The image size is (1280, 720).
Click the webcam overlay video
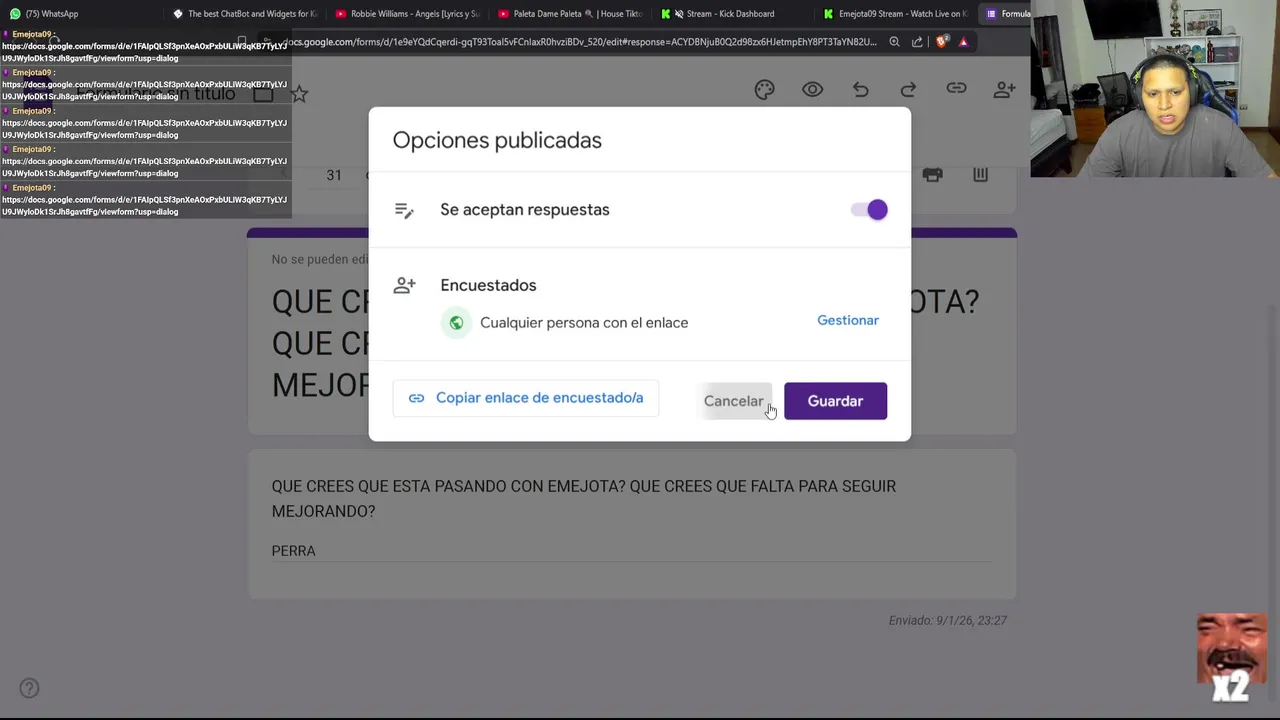[1155, 89]
